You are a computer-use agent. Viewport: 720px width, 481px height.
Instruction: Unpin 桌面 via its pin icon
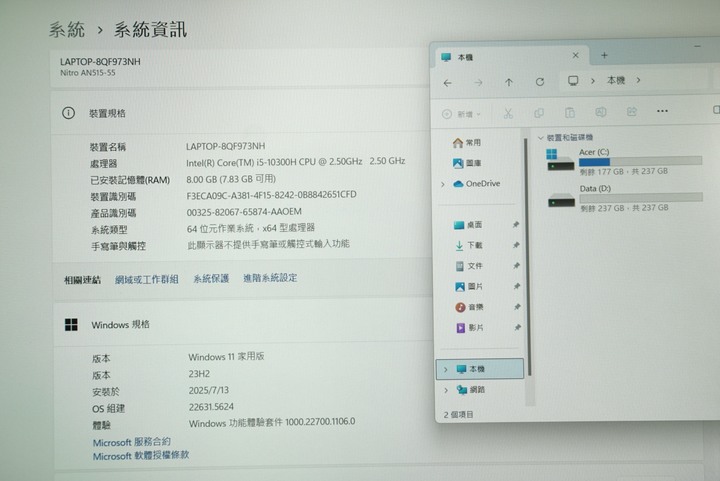[516, 224]
